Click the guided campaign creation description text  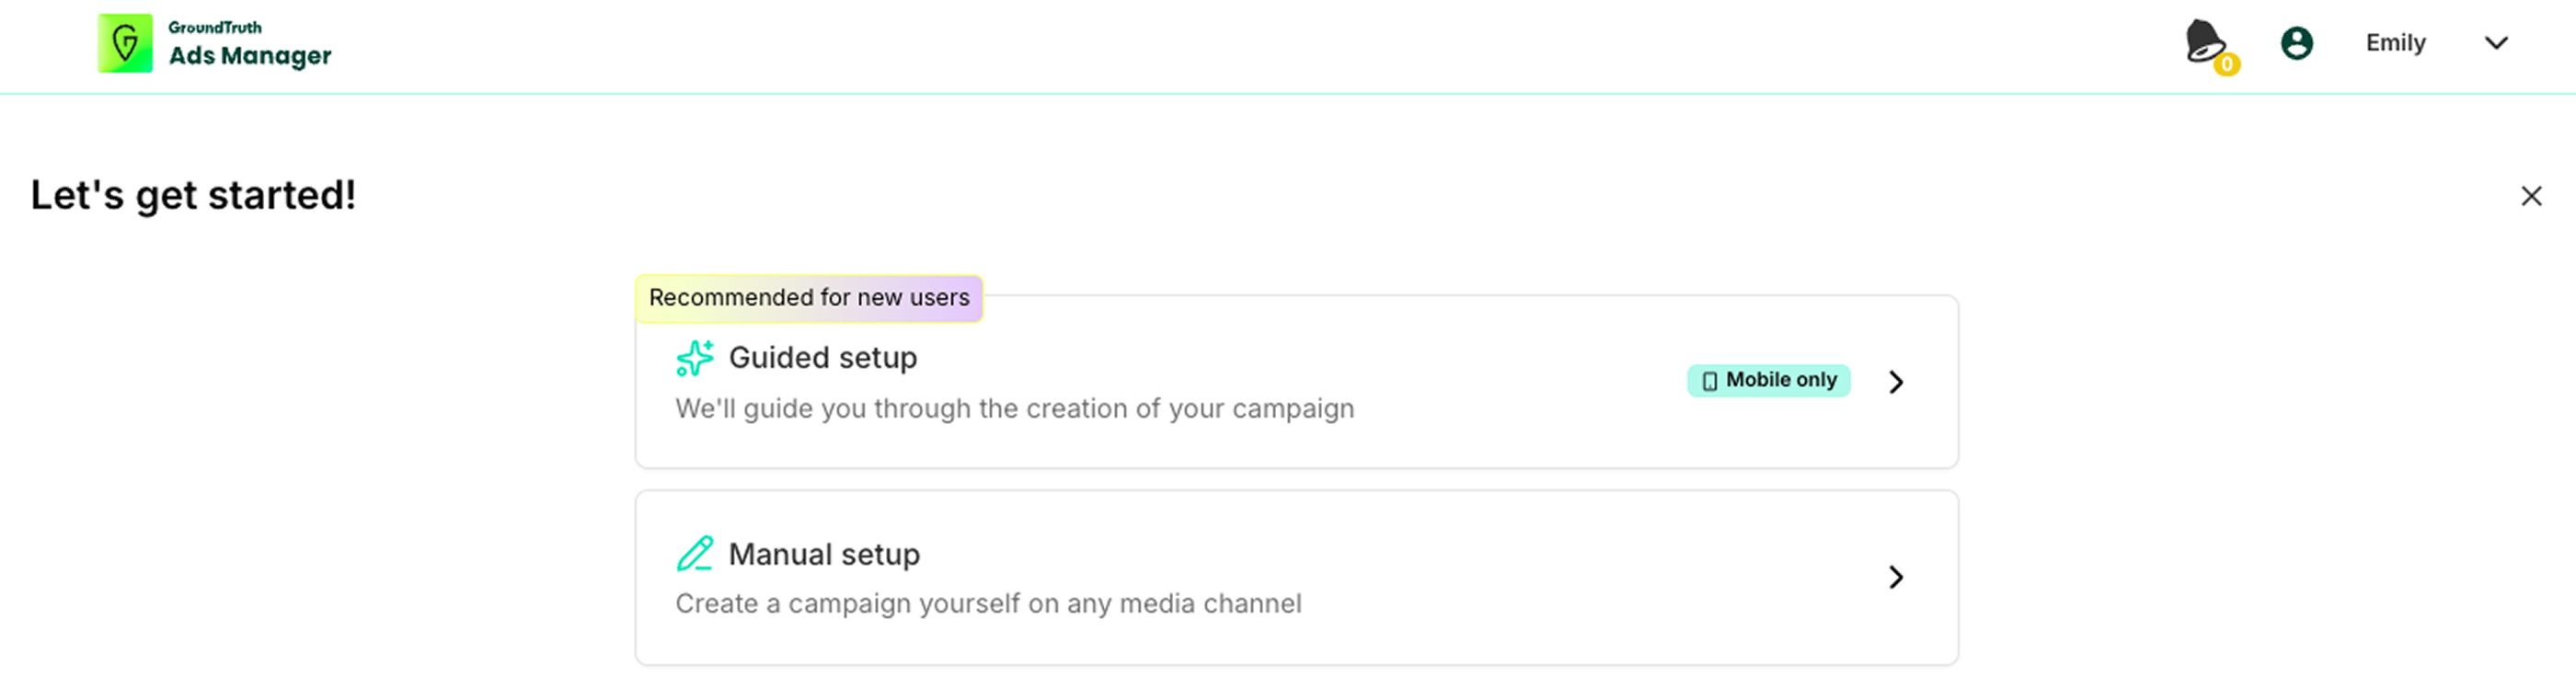[1014, 409]
